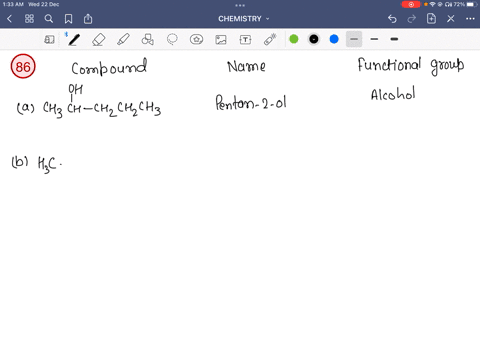The width and height of the screenshot is (480, 360).
Task: Select the Highlighter tool
Action: pyautogui.click(x=123, y=40)
